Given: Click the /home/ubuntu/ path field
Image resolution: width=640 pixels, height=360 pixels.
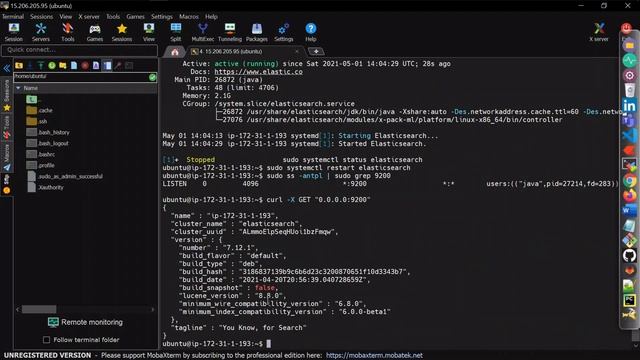Looking at the screenshot, I should (81, 77).
